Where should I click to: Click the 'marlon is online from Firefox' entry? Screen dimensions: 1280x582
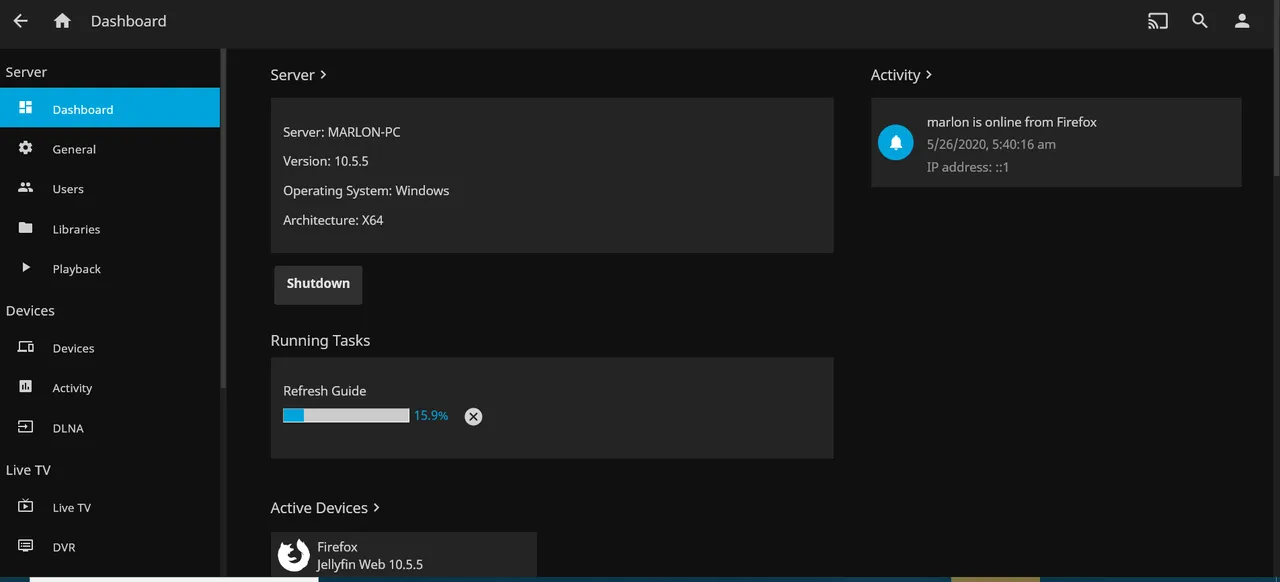[x=1056, y=143]
